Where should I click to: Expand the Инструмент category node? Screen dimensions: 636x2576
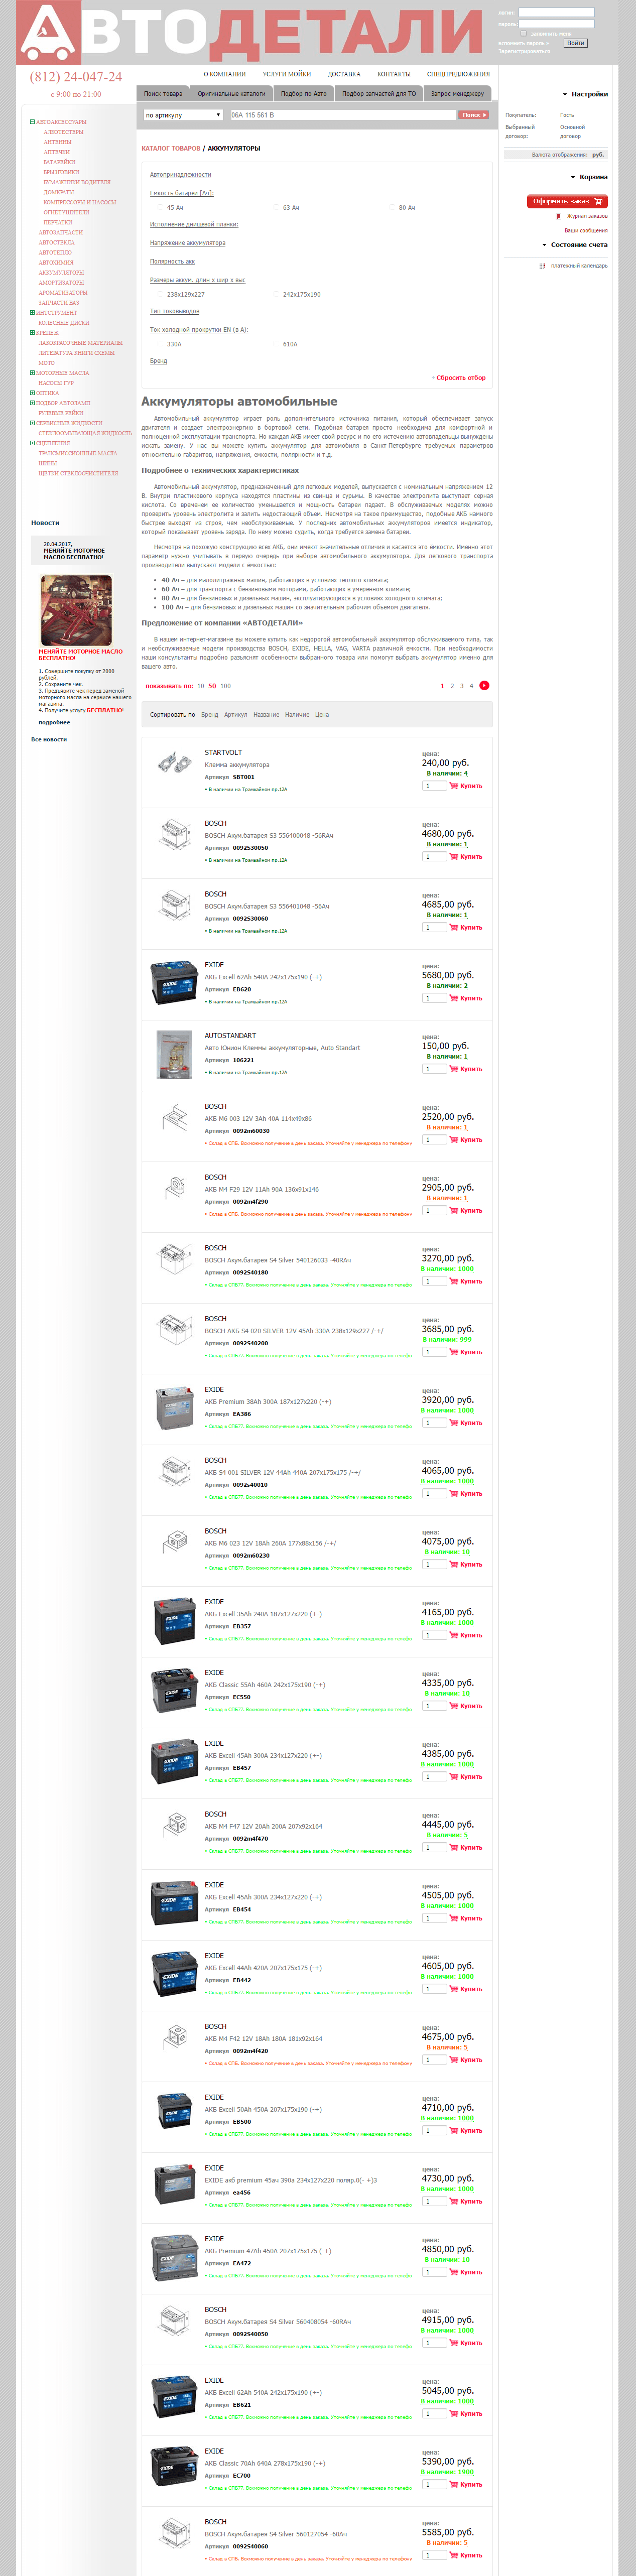click(x=33, y=312)
